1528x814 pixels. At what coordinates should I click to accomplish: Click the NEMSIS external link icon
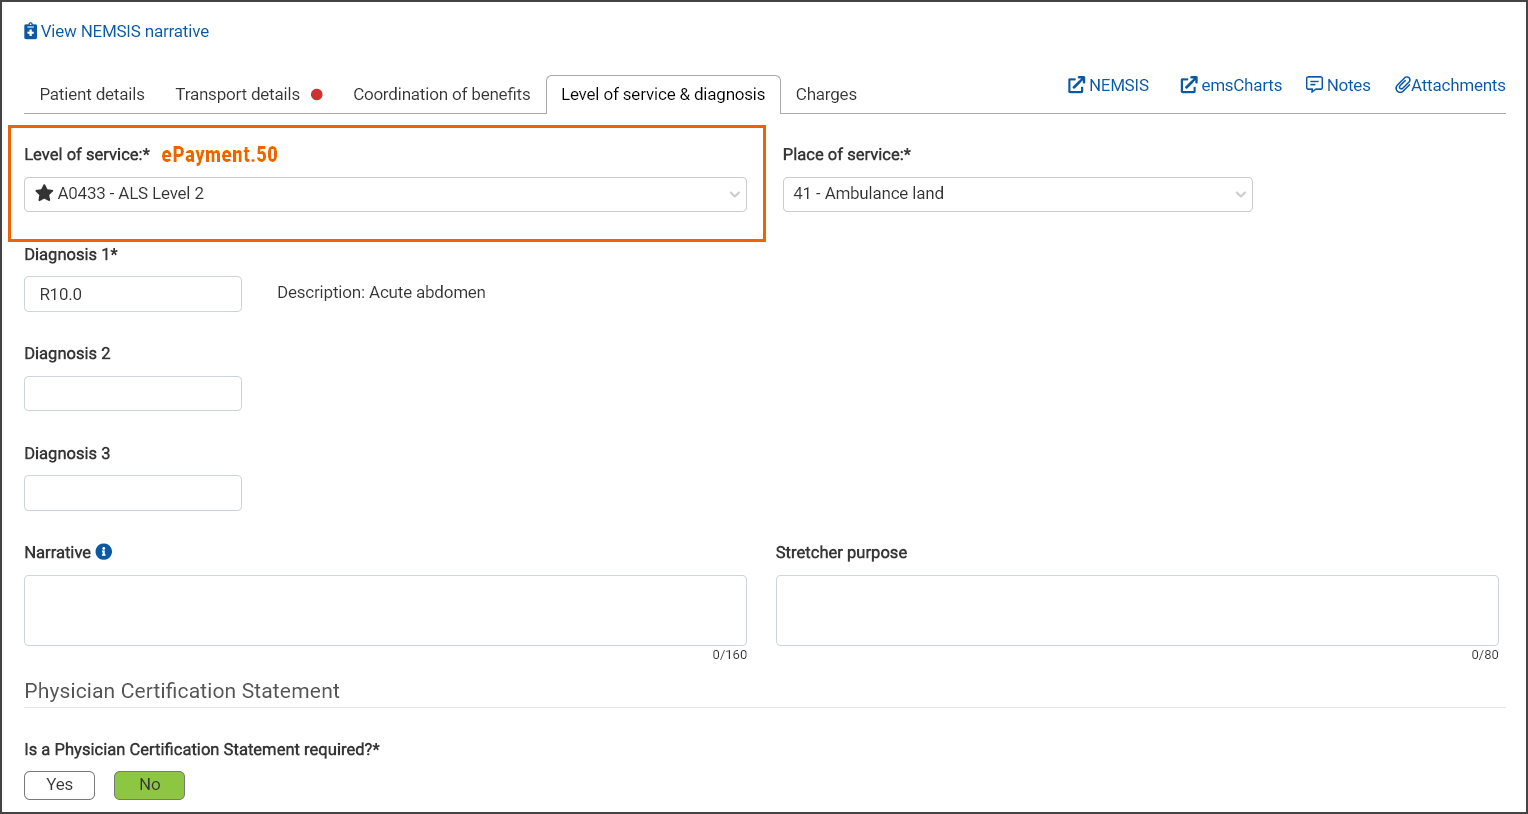pos(1076,86)
